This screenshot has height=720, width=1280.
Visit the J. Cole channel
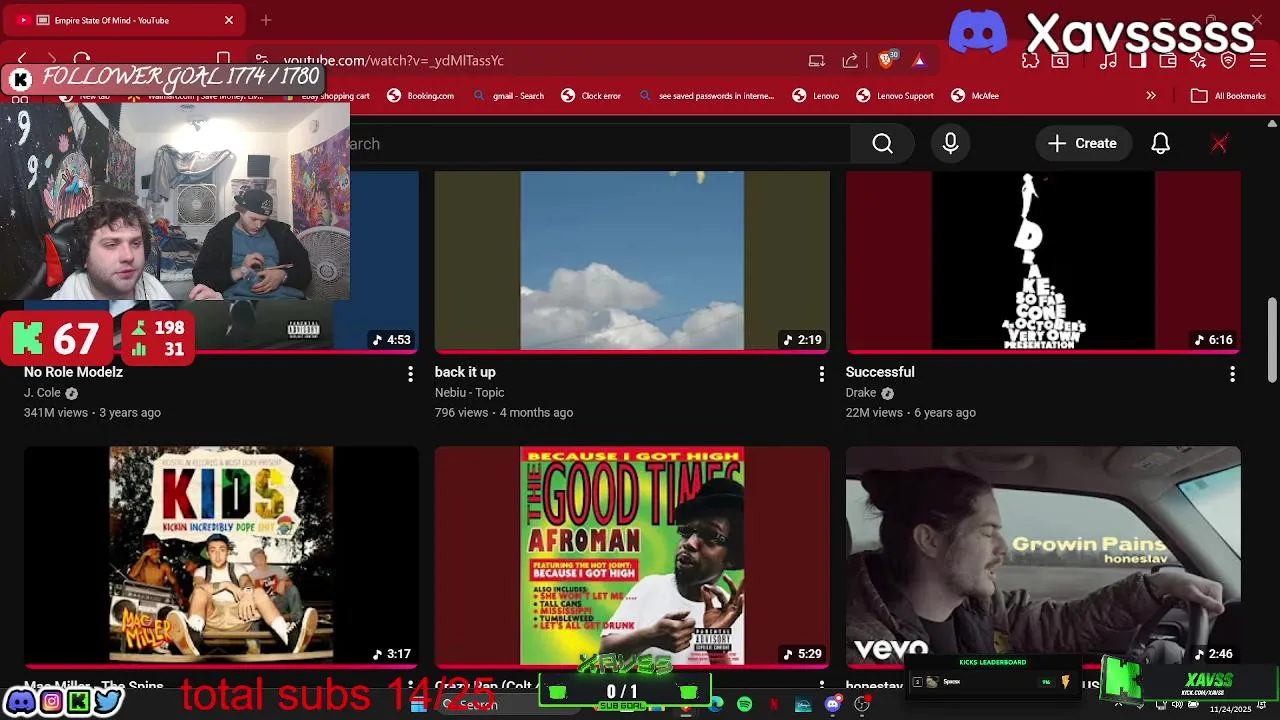tap(42, 393)
